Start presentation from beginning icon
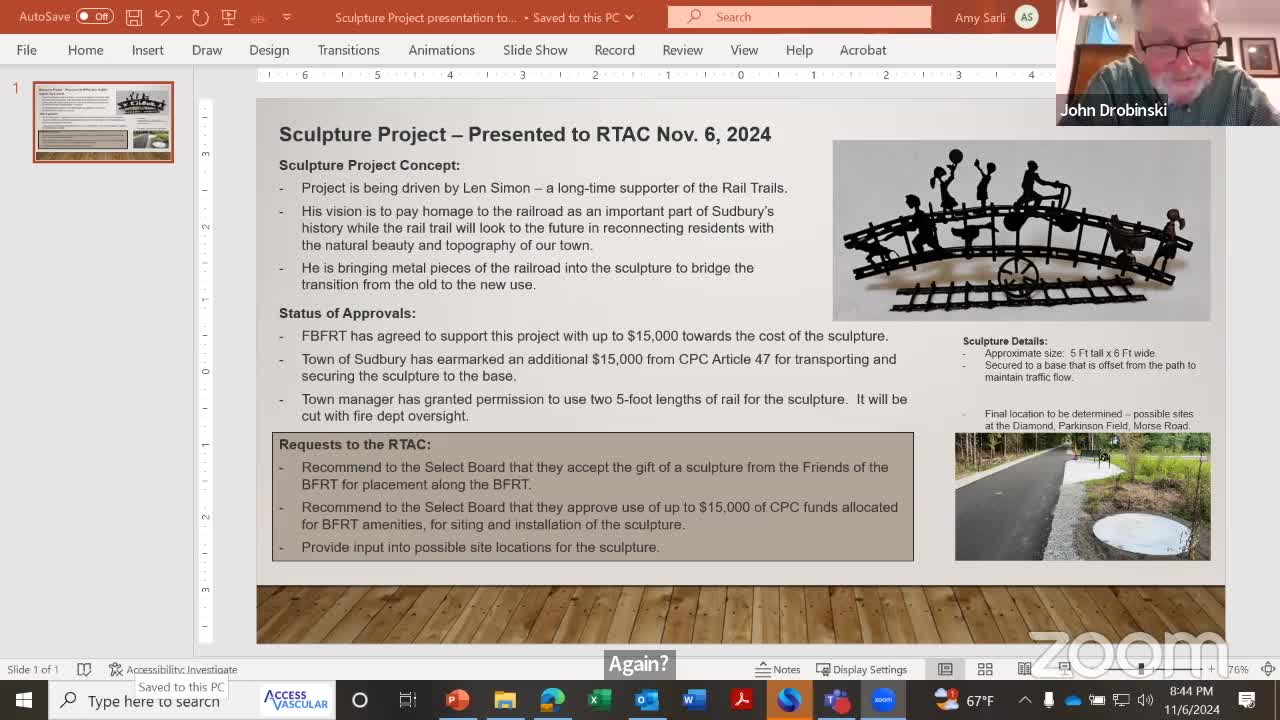 click(x=229, y=17)
